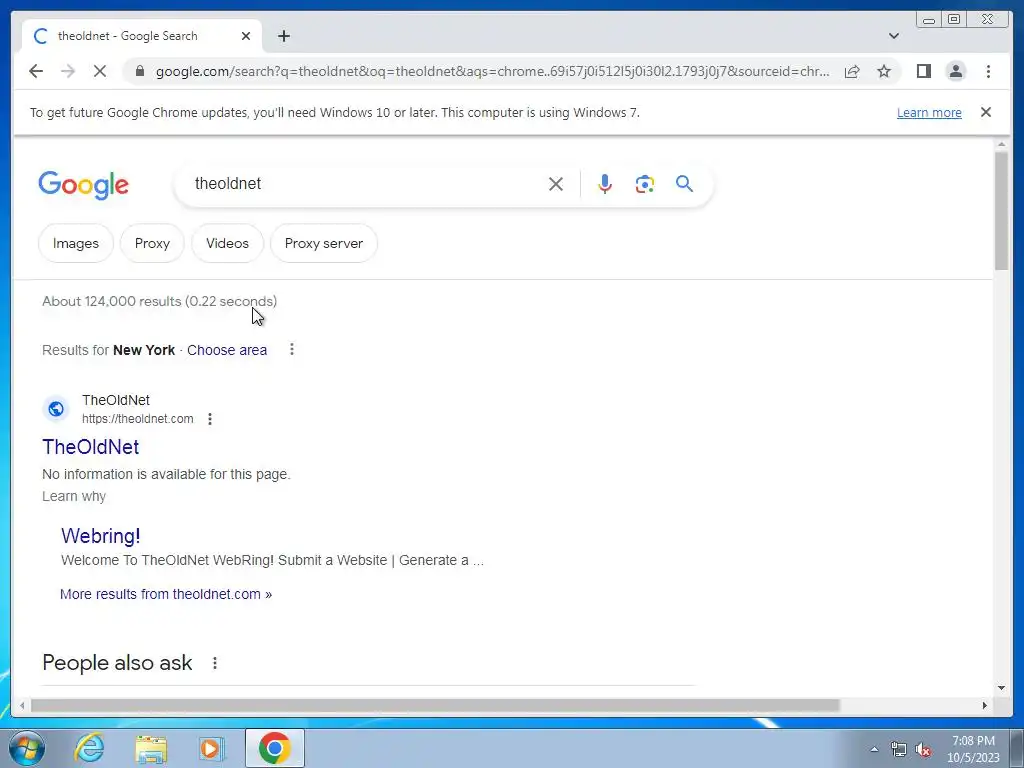Viewport: 1024px width, 768px height.
Task: Bookmark this page with the star icon
Action: coord(884,71)
